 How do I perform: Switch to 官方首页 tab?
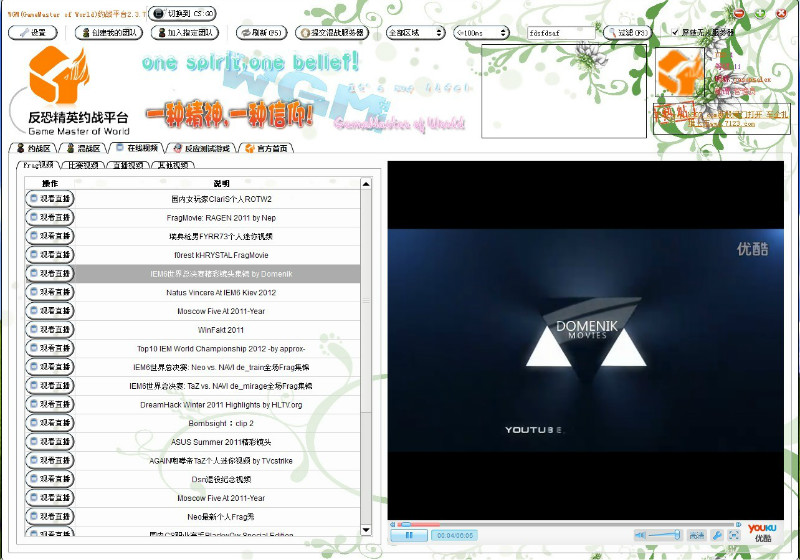[266, 148]
